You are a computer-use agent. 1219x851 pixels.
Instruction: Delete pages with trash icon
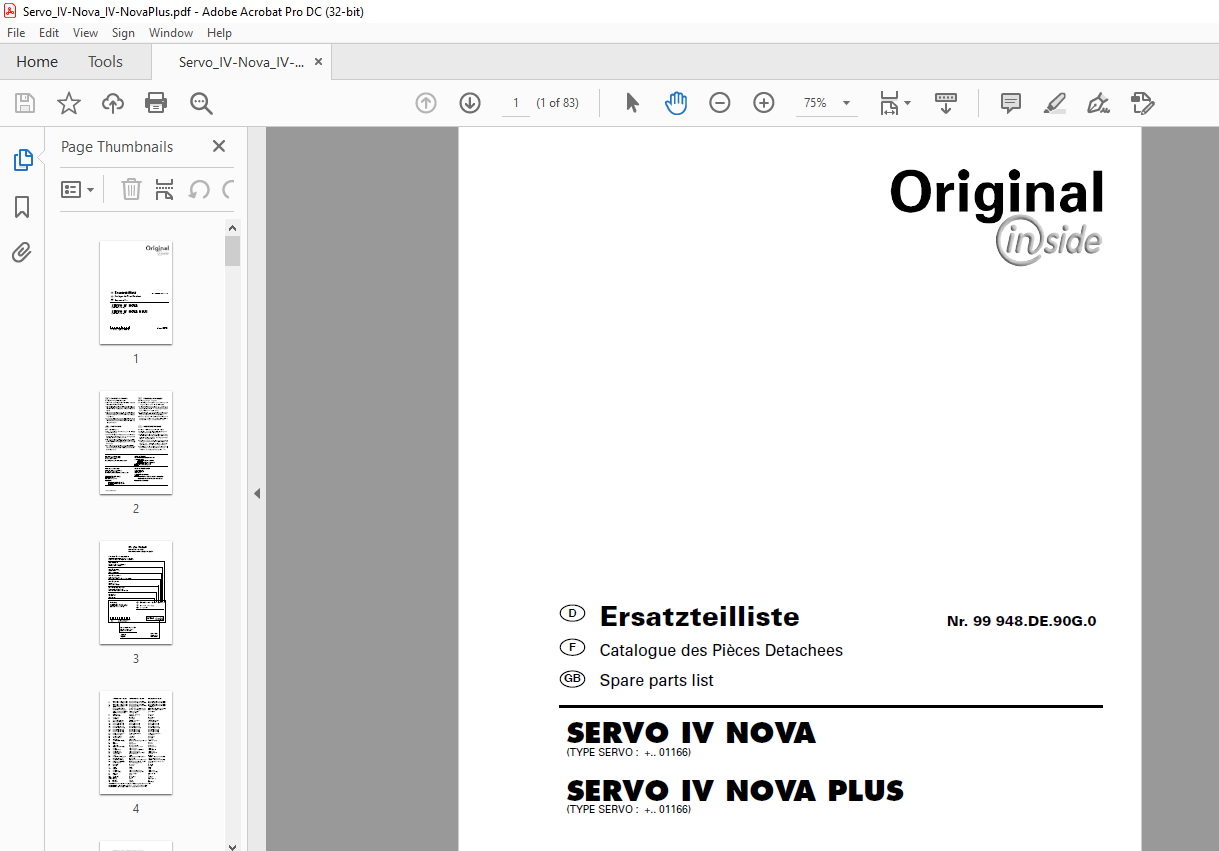(x=131, y=189)
